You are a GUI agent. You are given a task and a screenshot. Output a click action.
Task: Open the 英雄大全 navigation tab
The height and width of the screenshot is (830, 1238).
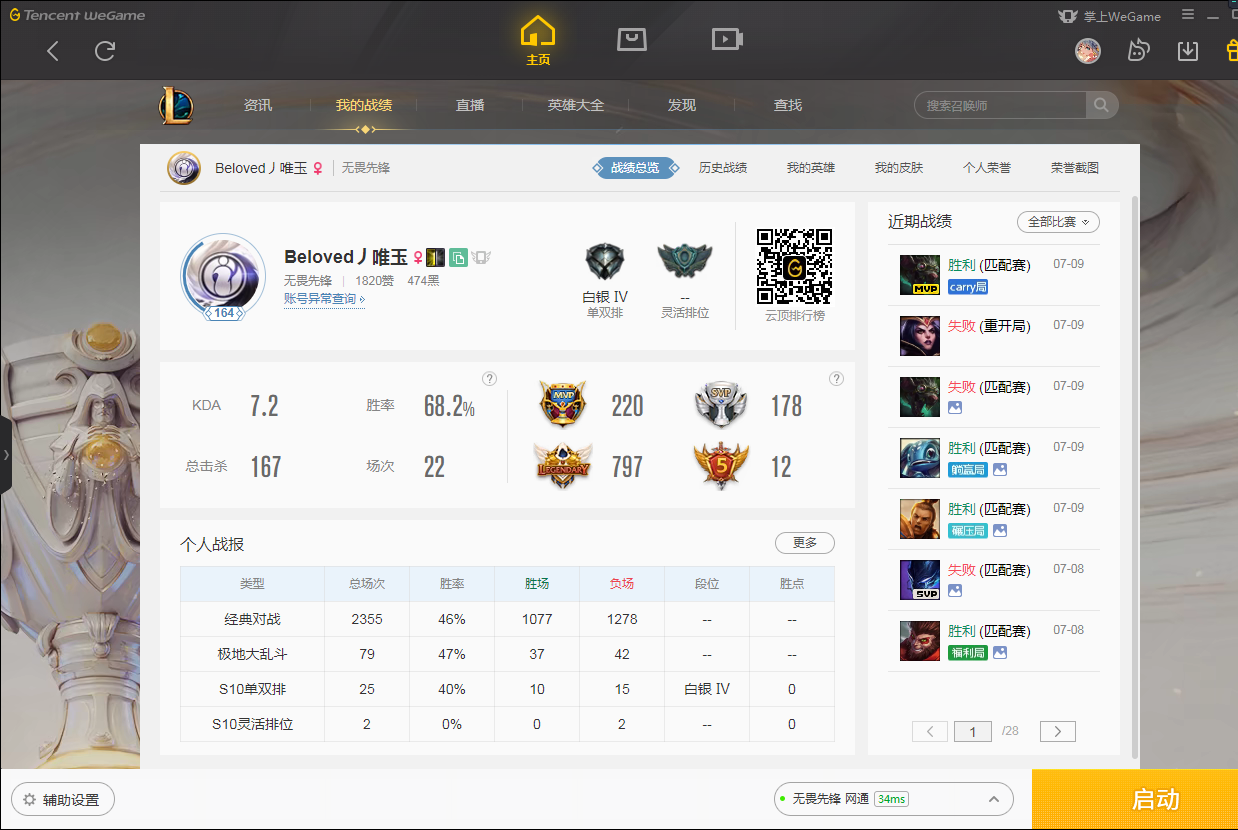pyautogui.click(x=576, y=105)
